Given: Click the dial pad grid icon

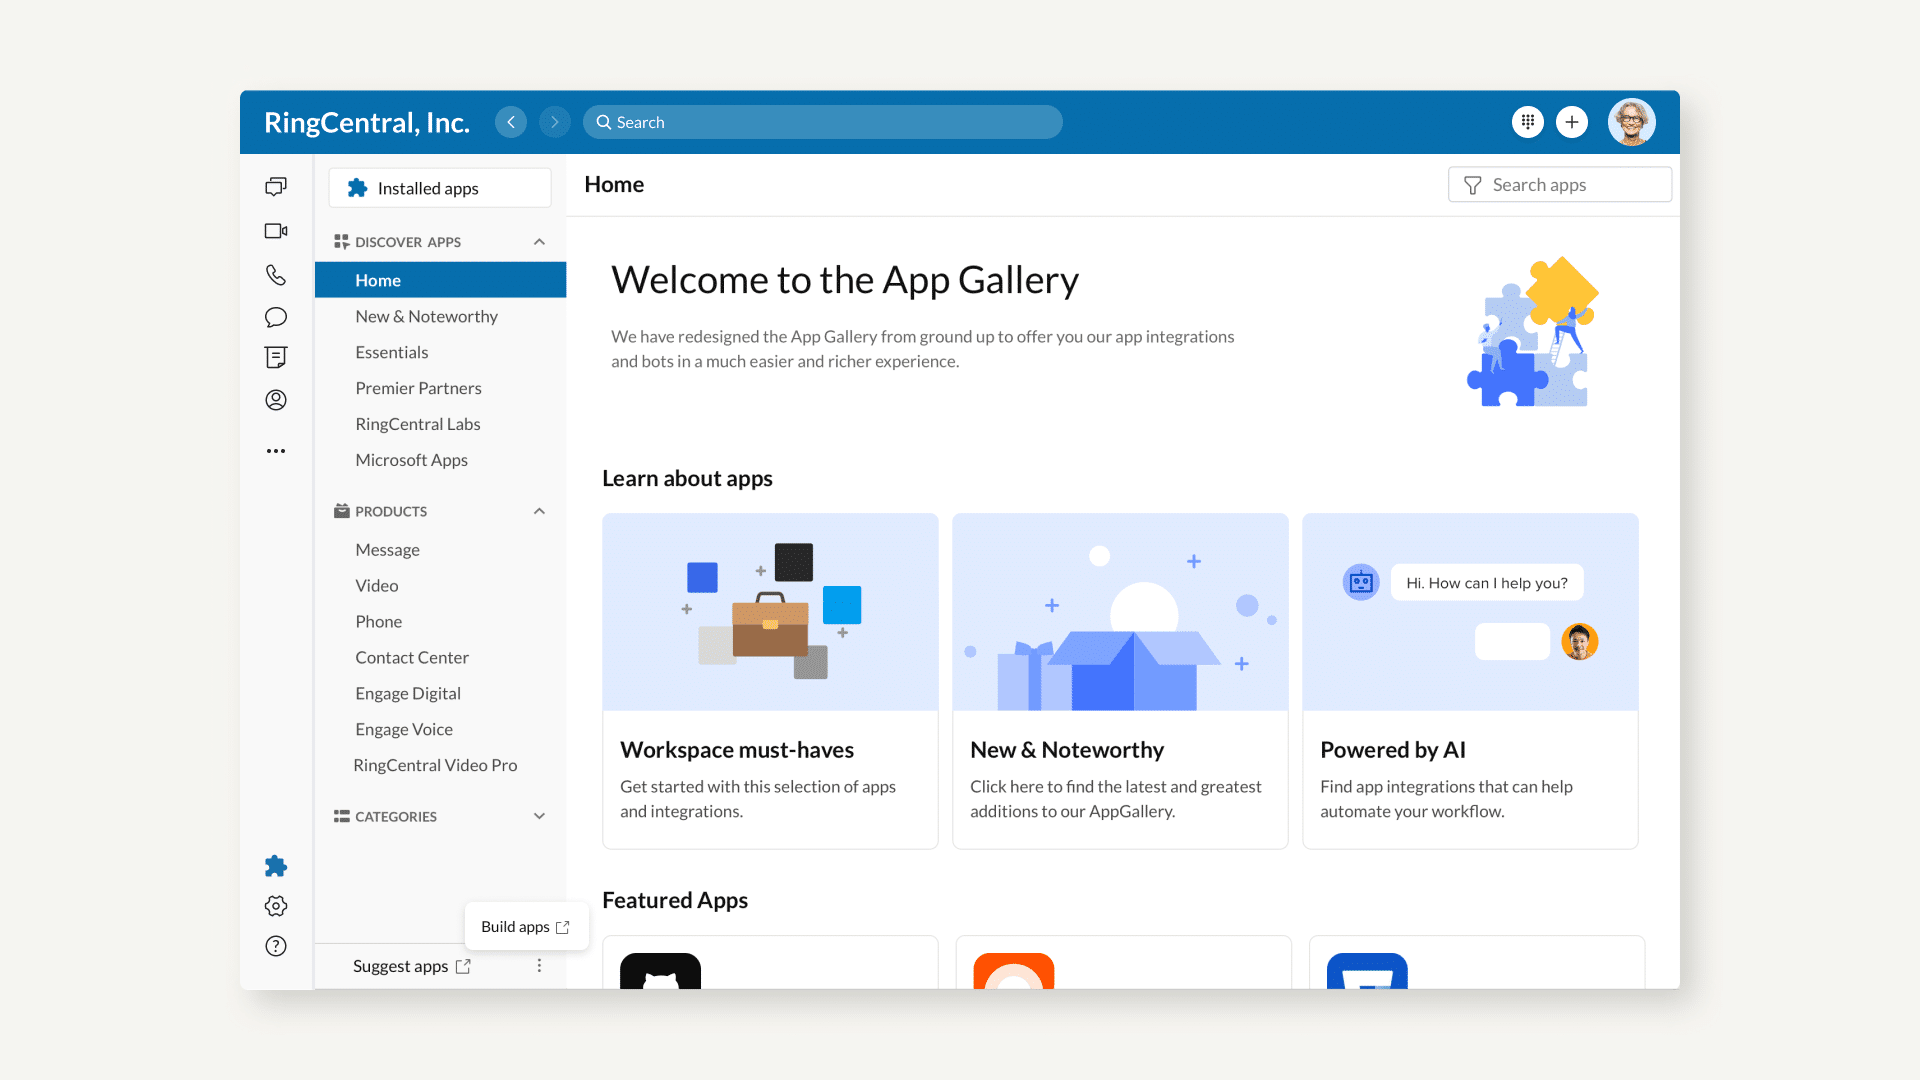Looking at the screenshot, I should 1527,122.
